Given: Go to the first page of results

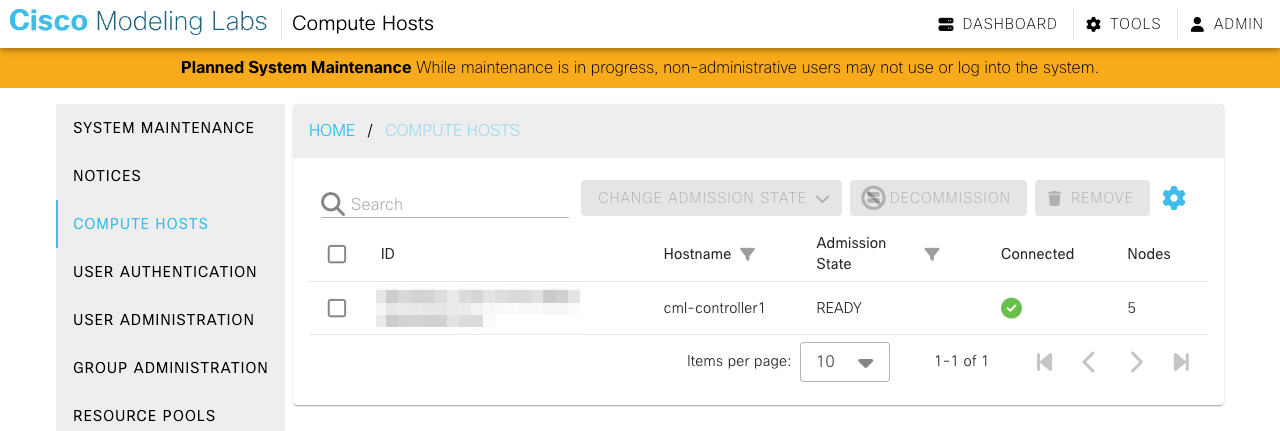Looking at the screenshot, I should (x=1045, y=362).
